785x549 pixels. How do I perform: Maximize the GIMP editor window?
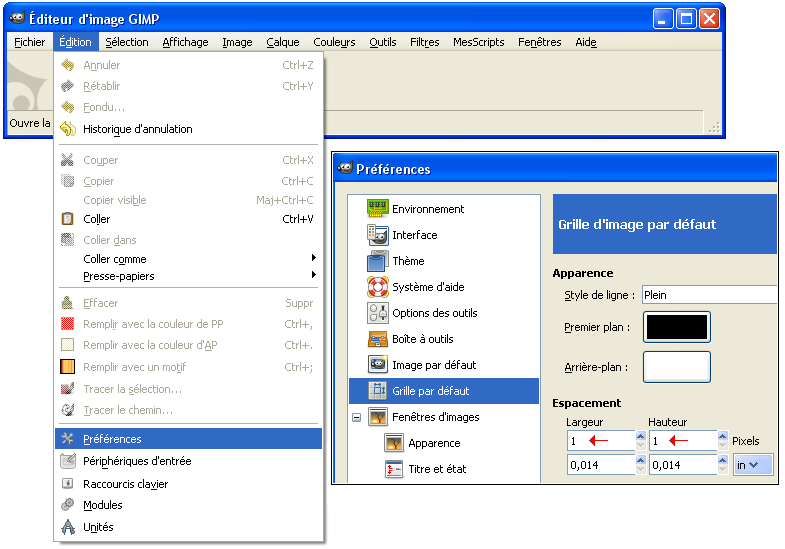coord(686,19)
